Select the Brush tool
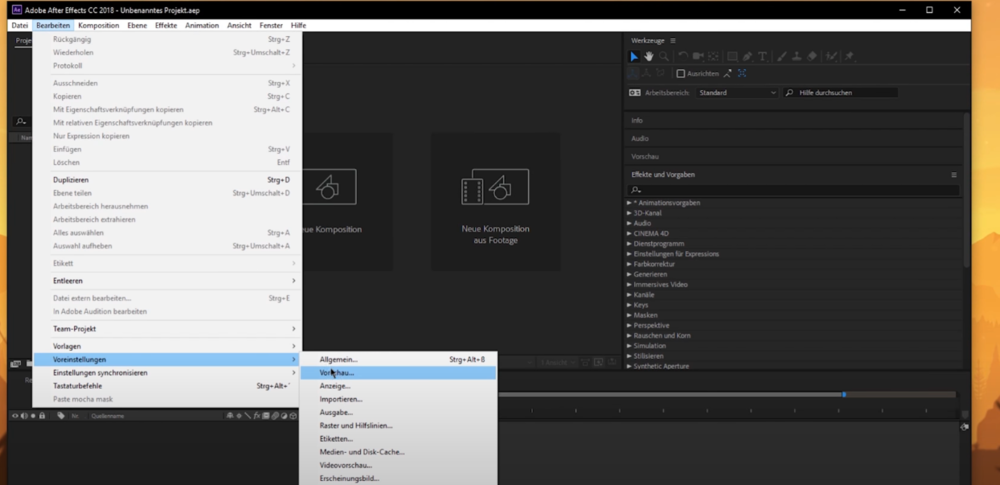The width and height of the screenshot is (1000, 485). pos(782,57)
